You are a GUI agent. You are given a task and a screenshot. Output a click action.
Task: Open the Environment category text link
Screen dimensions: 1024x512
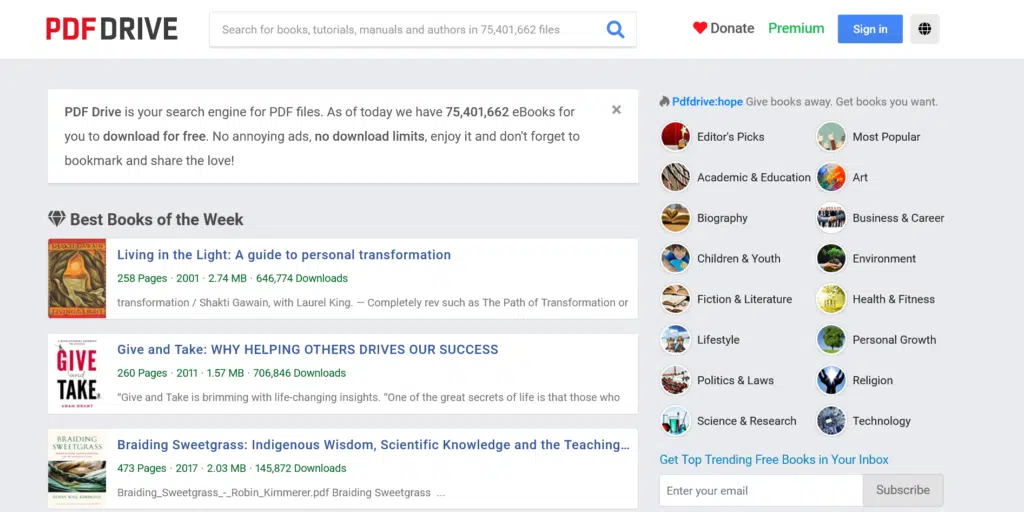pyautogui.click(x=884, y=259)
